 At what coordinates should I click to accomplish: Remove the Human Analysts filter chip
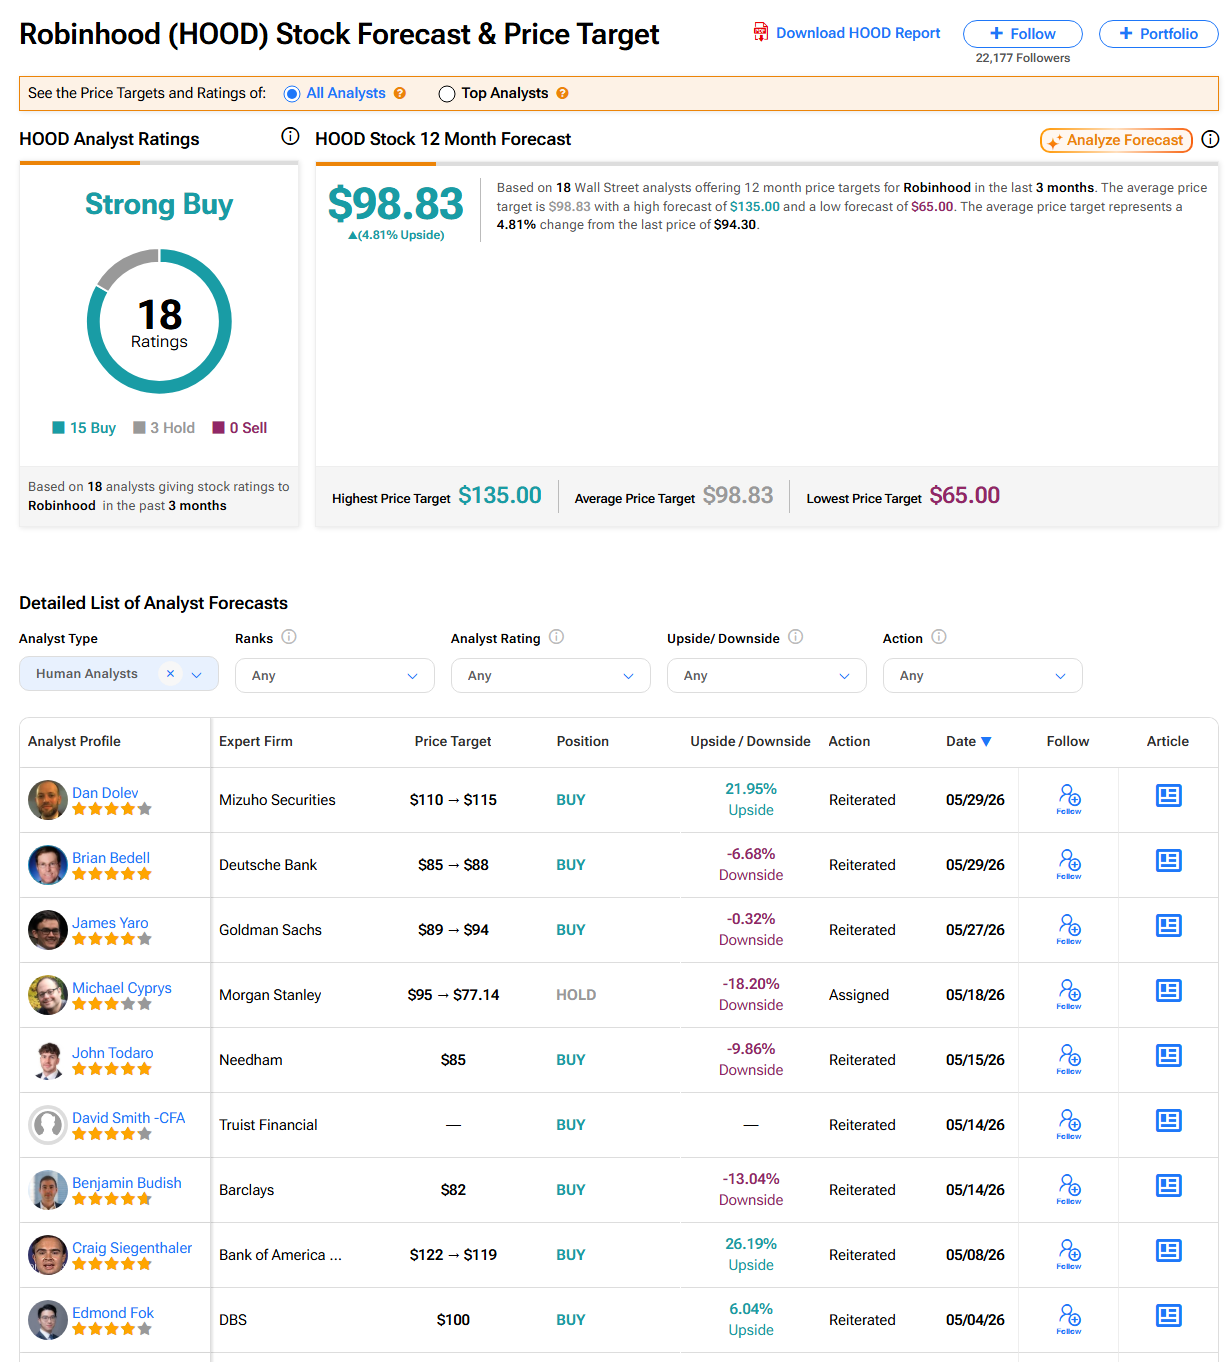click(170, 674)
